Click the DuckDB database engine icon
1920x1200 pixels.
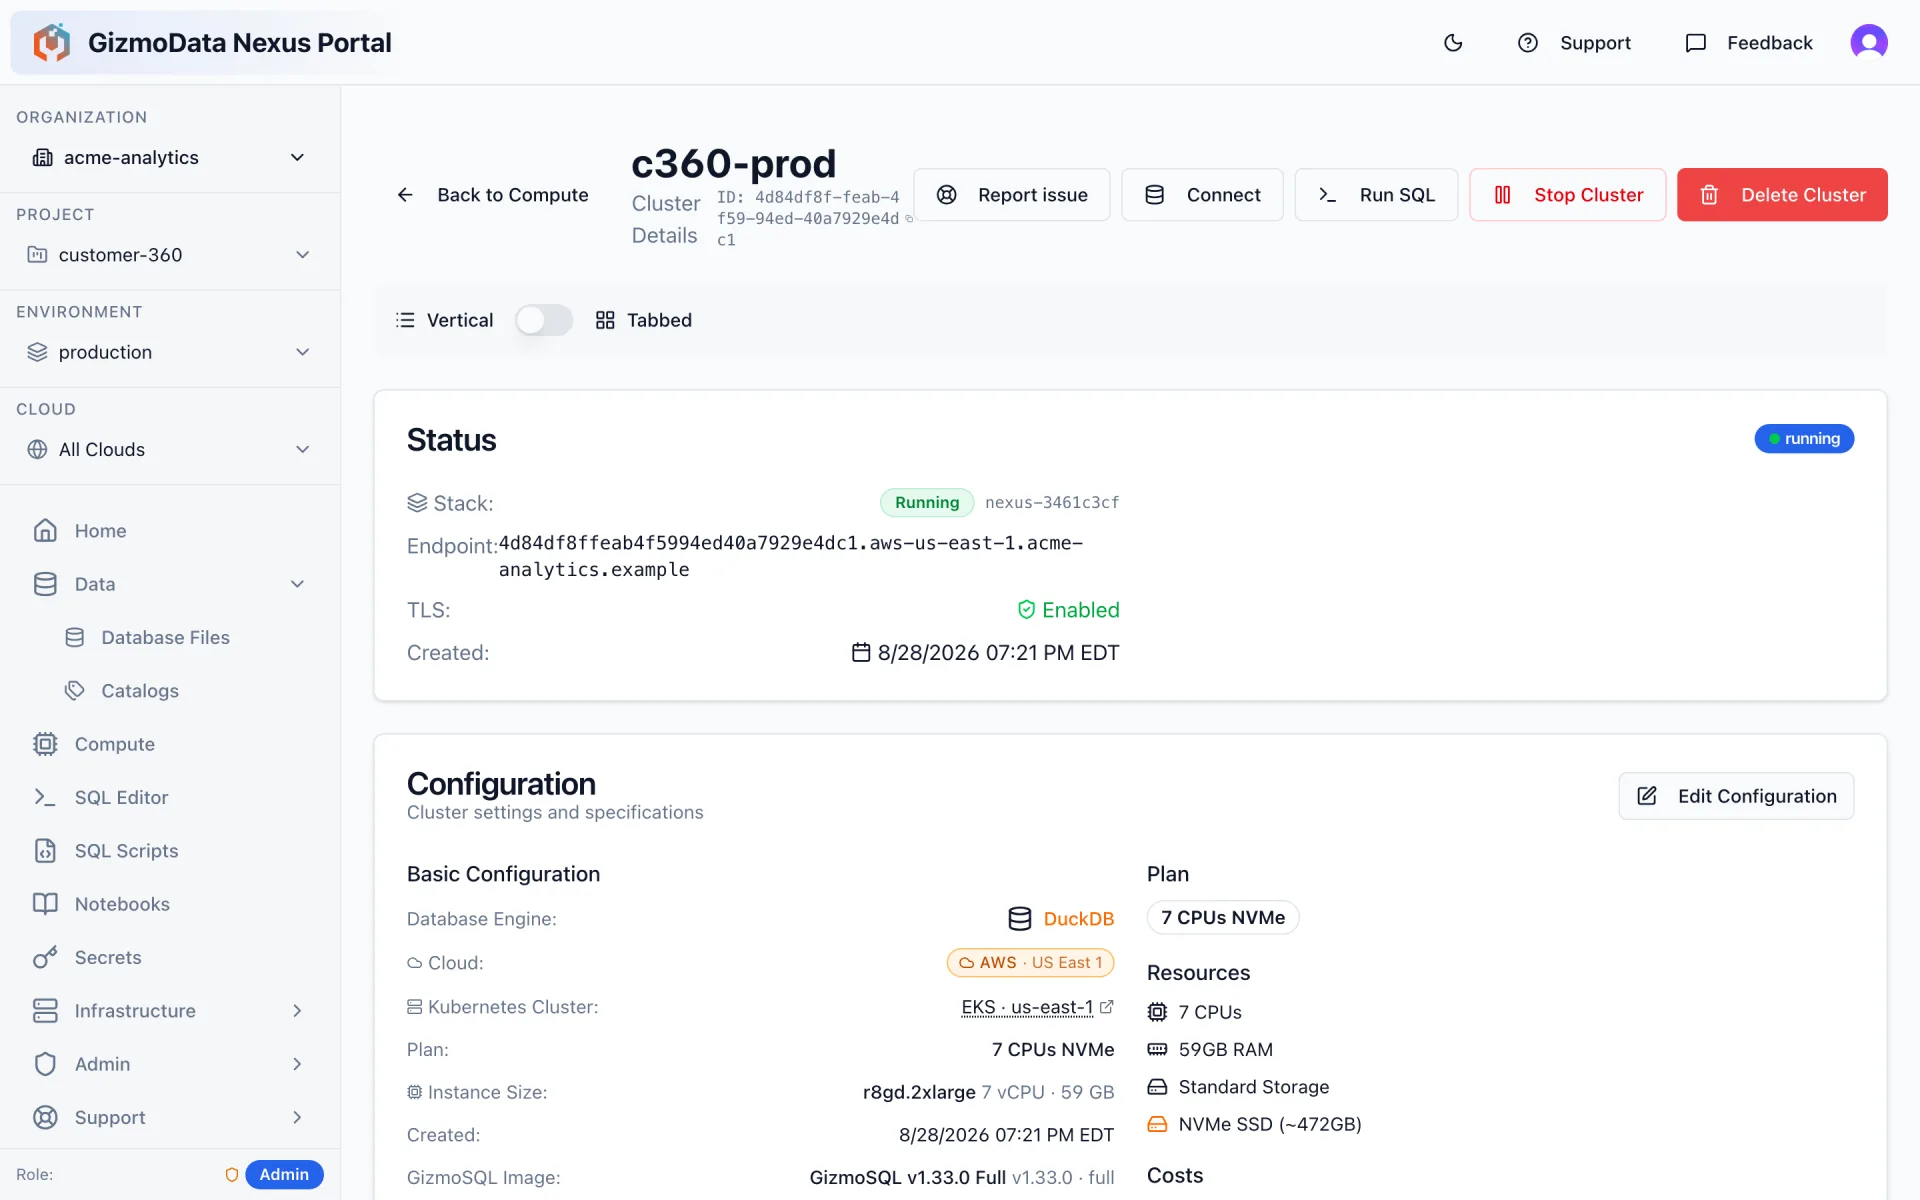(x=1020, y=919)
